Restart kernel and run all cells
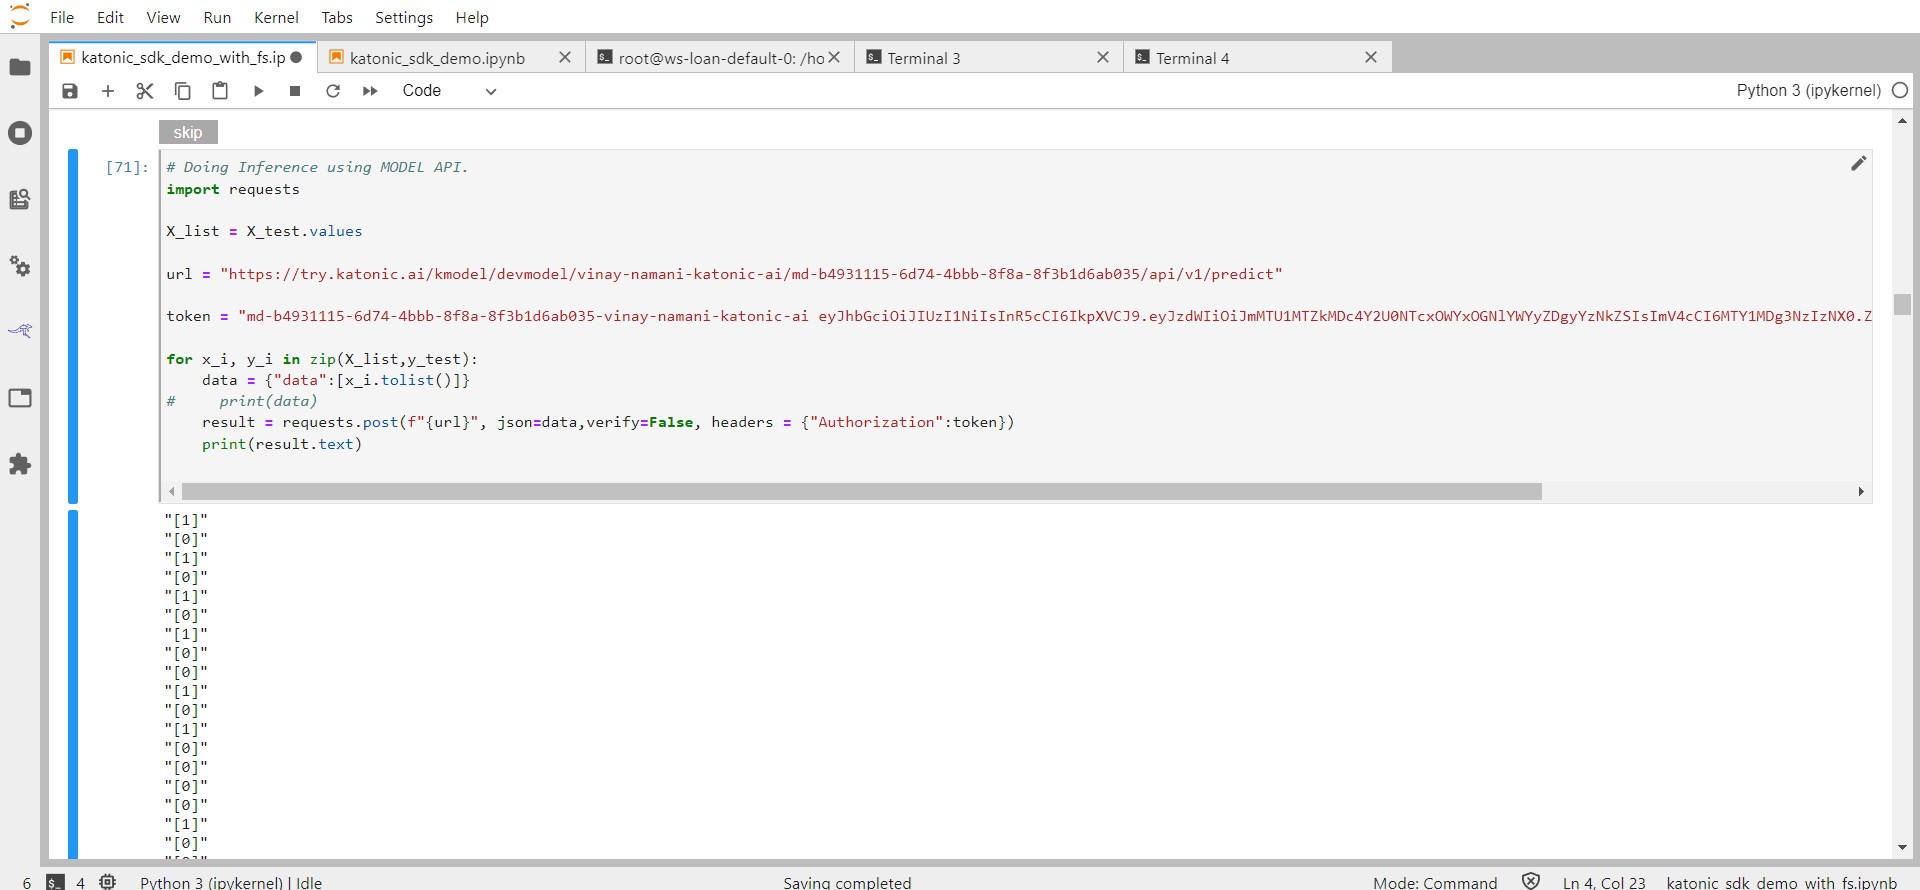 [x=370, y=91]
